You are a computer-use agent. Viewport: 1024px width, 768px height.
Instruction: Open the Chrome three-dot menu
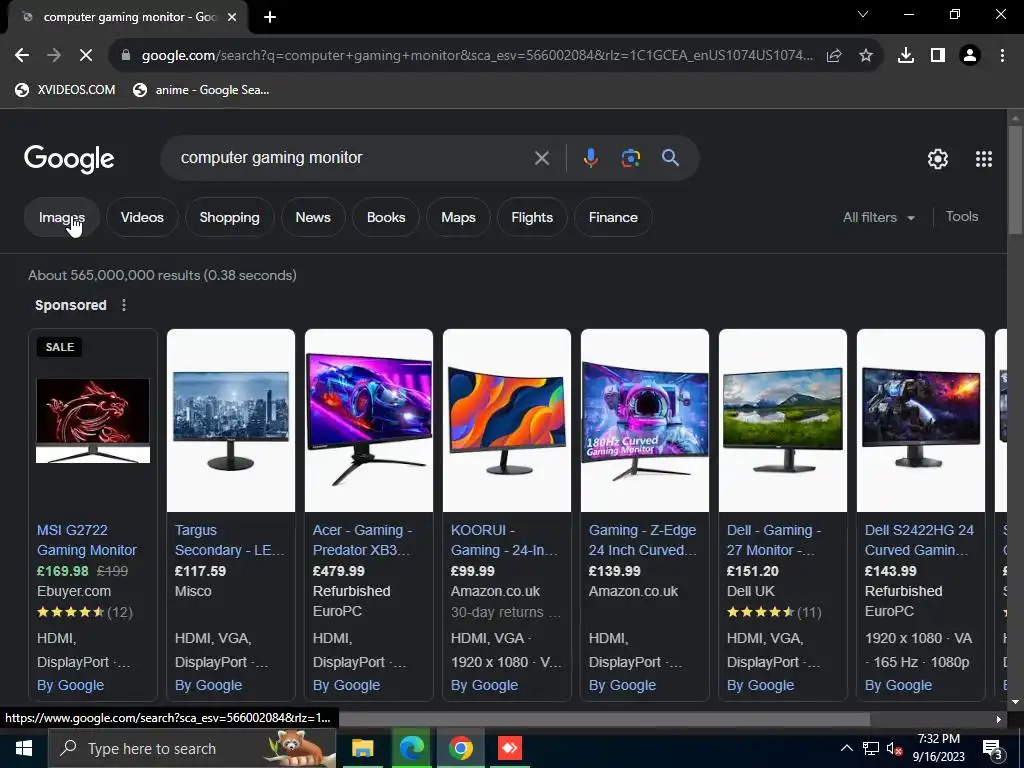coord(1002,56)
